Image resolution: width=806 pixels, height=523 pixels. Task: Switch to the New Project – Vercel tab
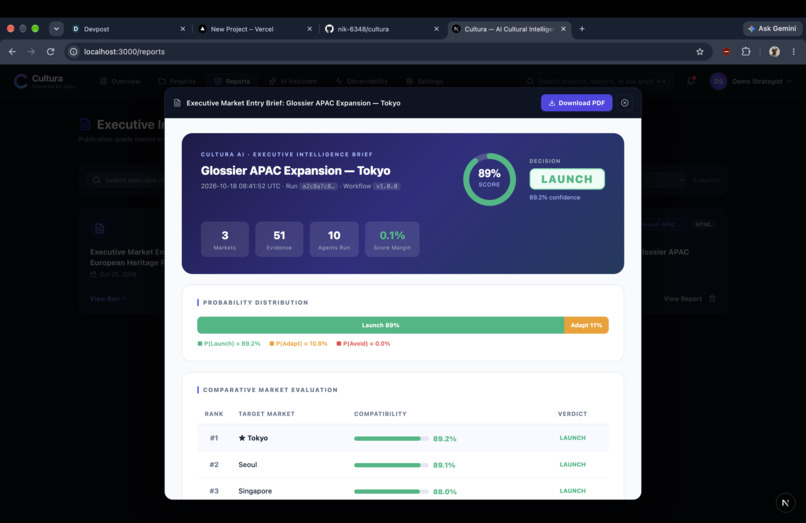[255, 29]
